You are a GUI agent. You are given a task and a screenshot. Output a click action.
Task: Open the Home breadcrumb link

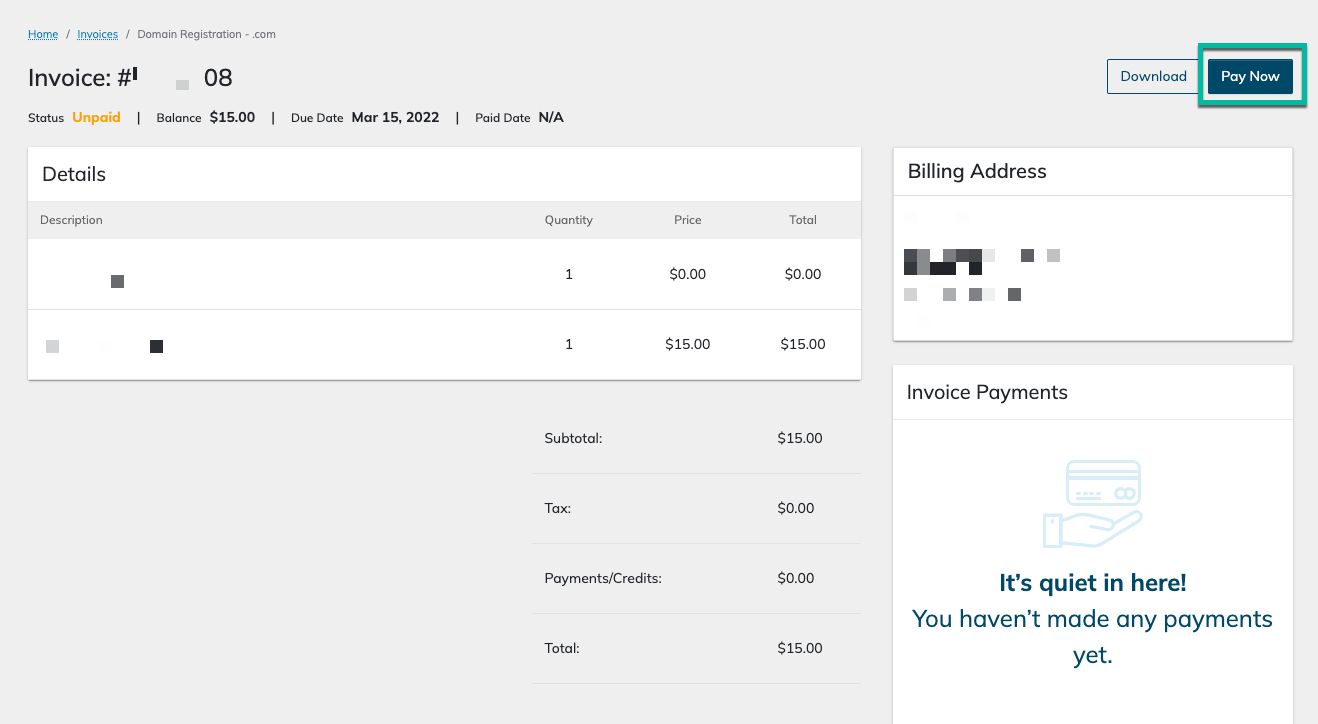[x=42, y=34]
